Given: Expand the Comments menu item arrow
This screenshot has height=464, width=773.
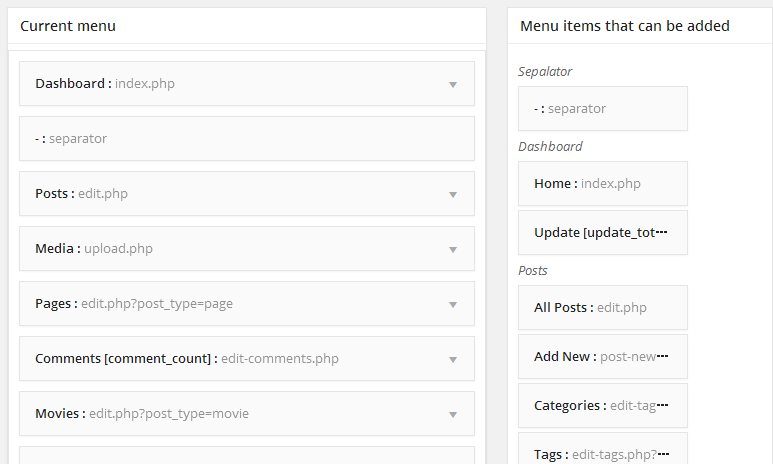Looking at the screenshot, I should pos(453,360).
